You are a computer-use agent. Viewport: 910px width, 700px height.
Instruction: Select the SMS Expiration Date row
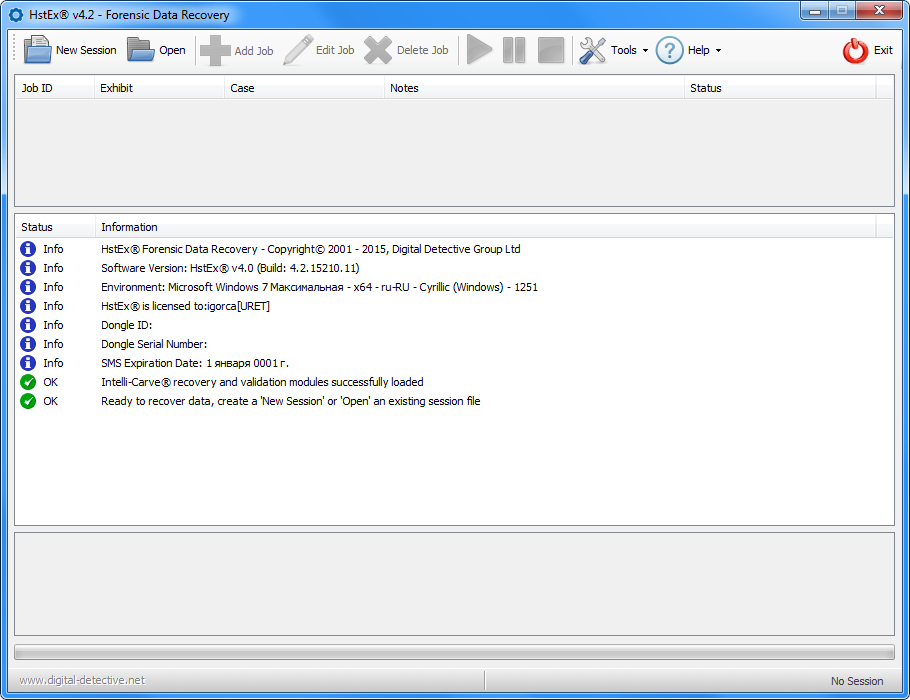click(454, 363)
